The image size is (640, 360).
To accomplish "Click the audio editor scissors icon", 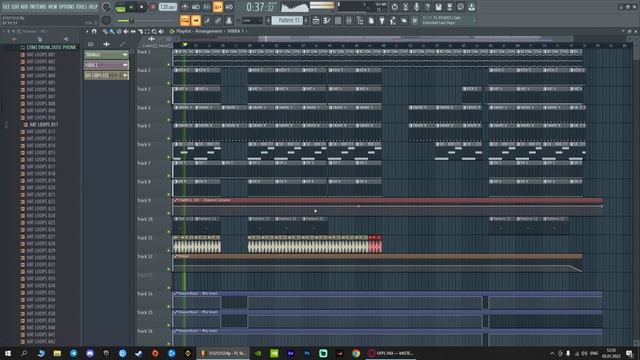I will (405, 7).
